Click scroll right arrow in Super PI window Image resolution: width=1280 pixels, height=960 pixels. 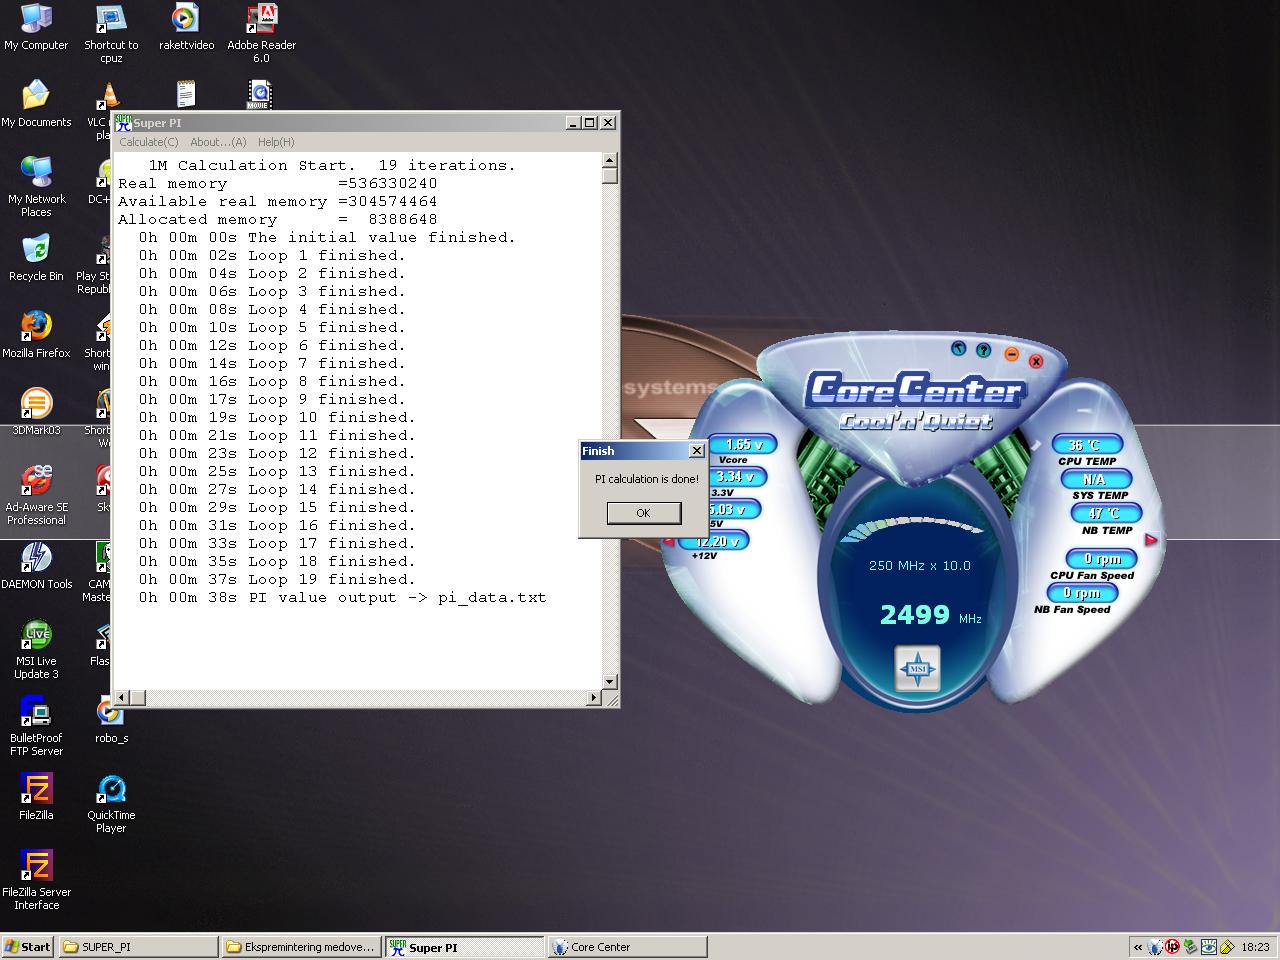(x=594, y=697)
